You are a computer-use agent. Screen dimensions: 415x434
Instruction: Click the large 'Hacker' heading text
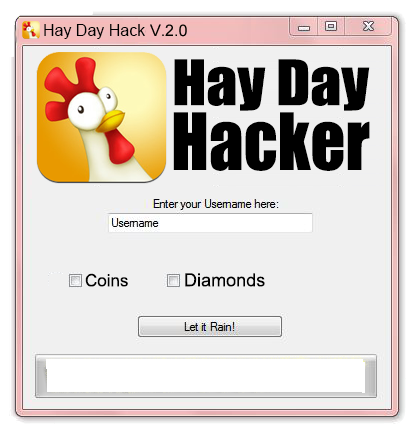(271, 142)
